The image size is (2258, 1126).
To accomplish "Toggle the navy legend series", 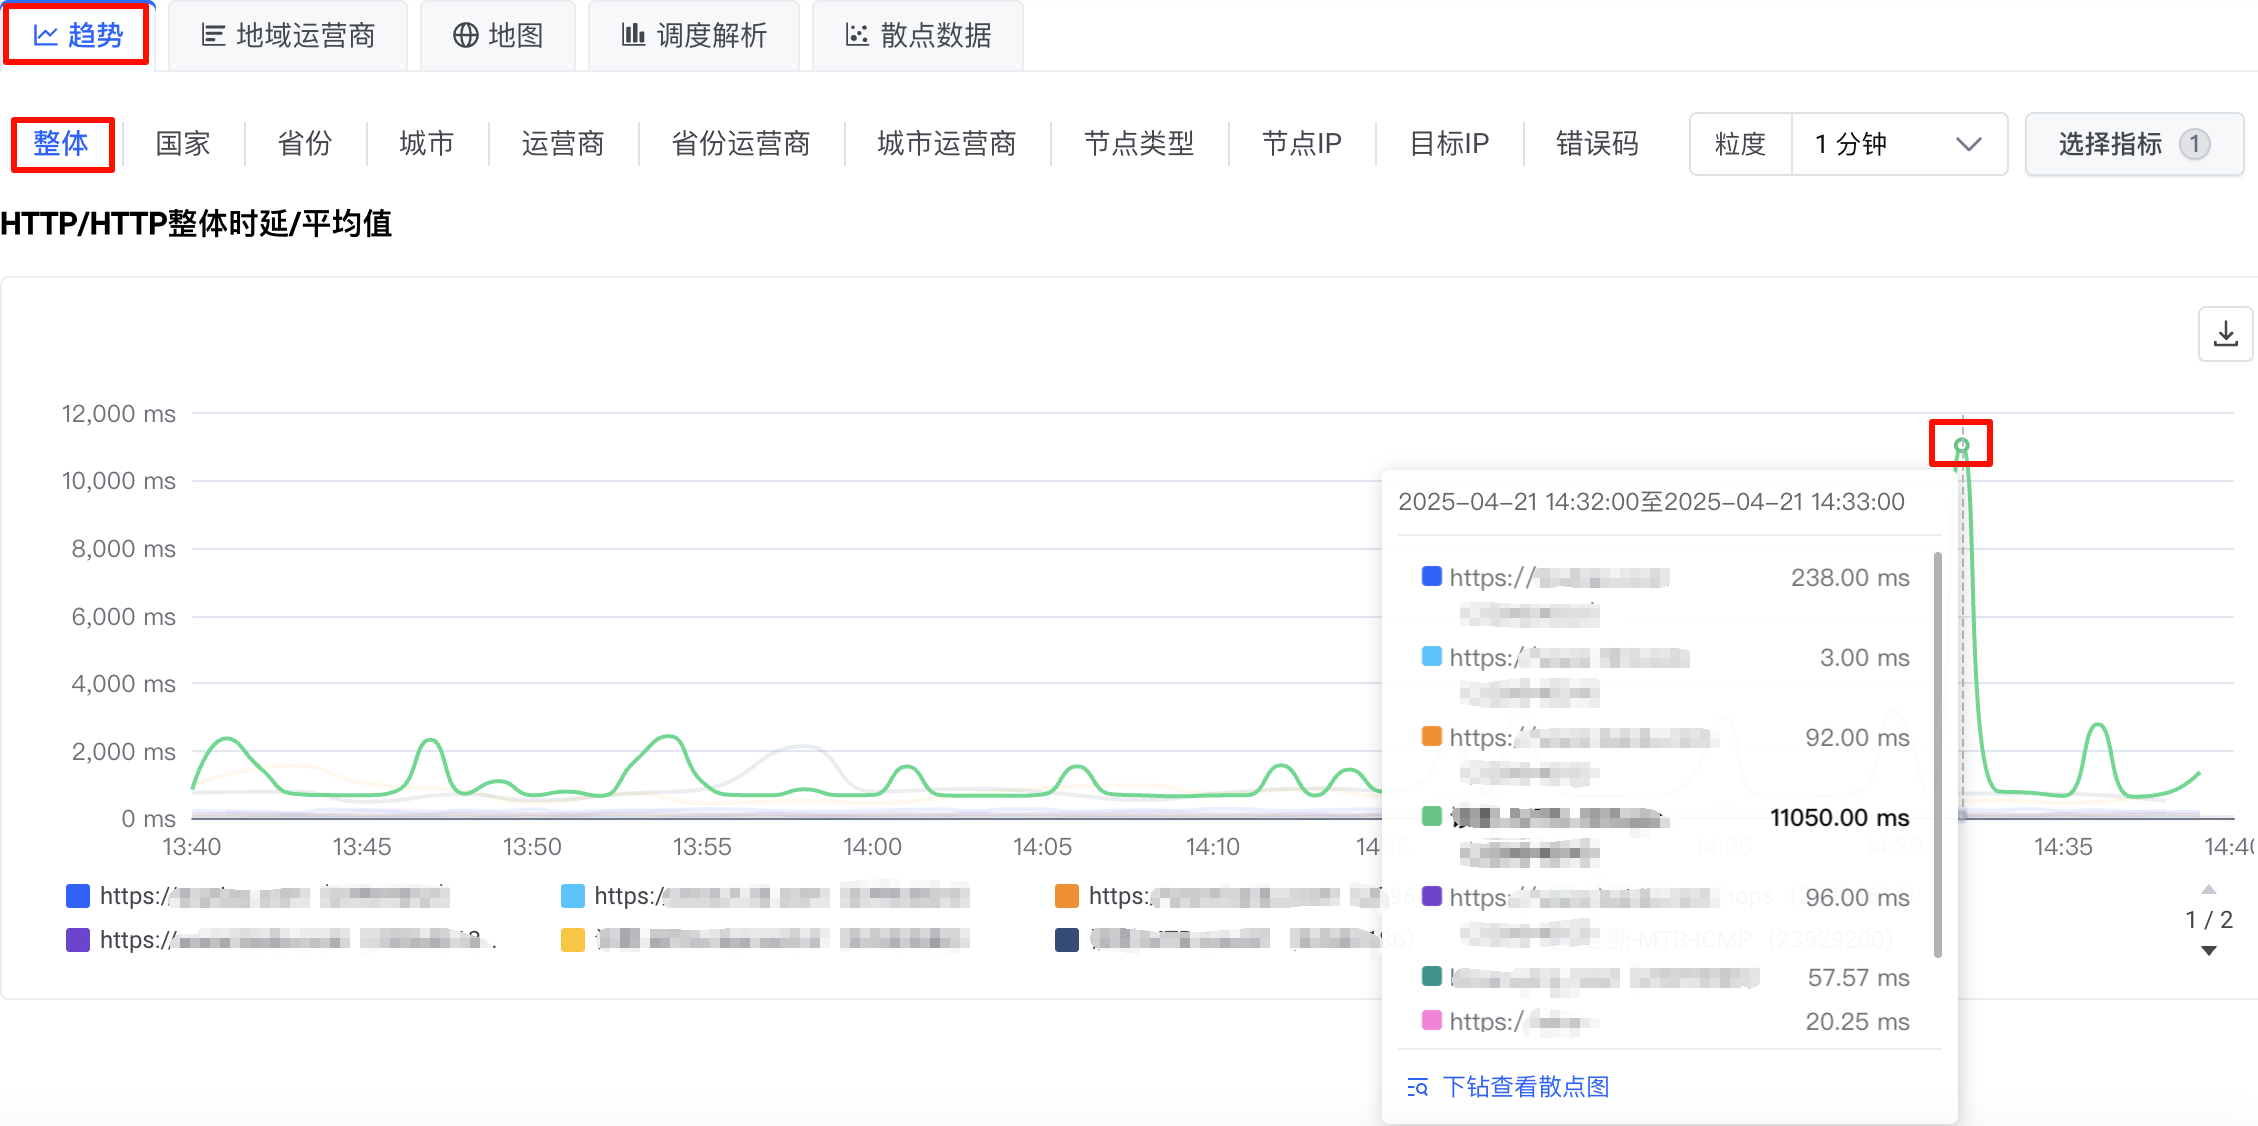I will (x=1067, y=940).
